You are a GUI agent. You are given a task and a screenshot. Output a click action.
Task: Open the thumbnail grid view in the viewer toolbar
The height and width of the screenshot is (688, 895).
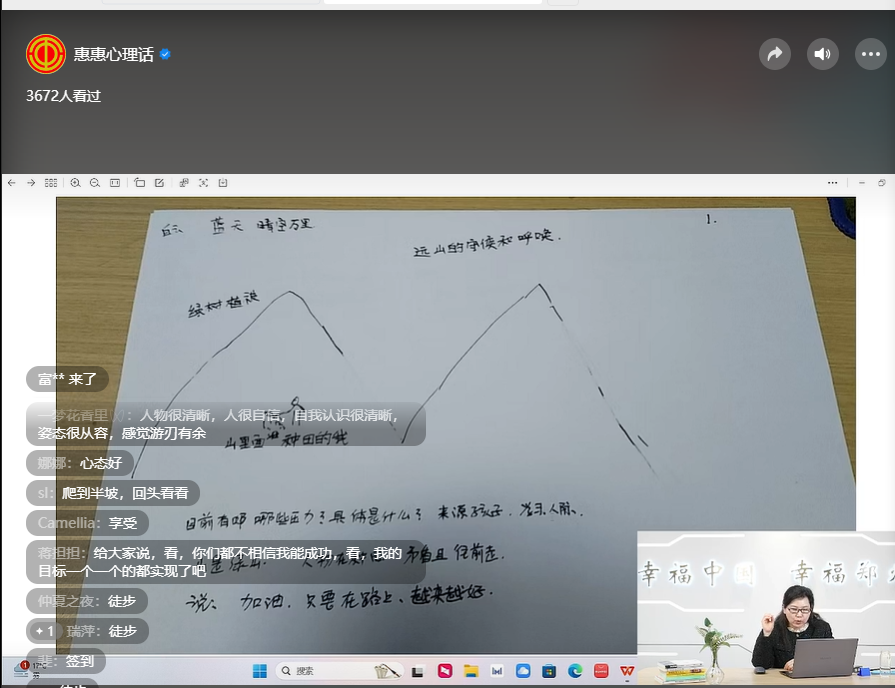51,183
